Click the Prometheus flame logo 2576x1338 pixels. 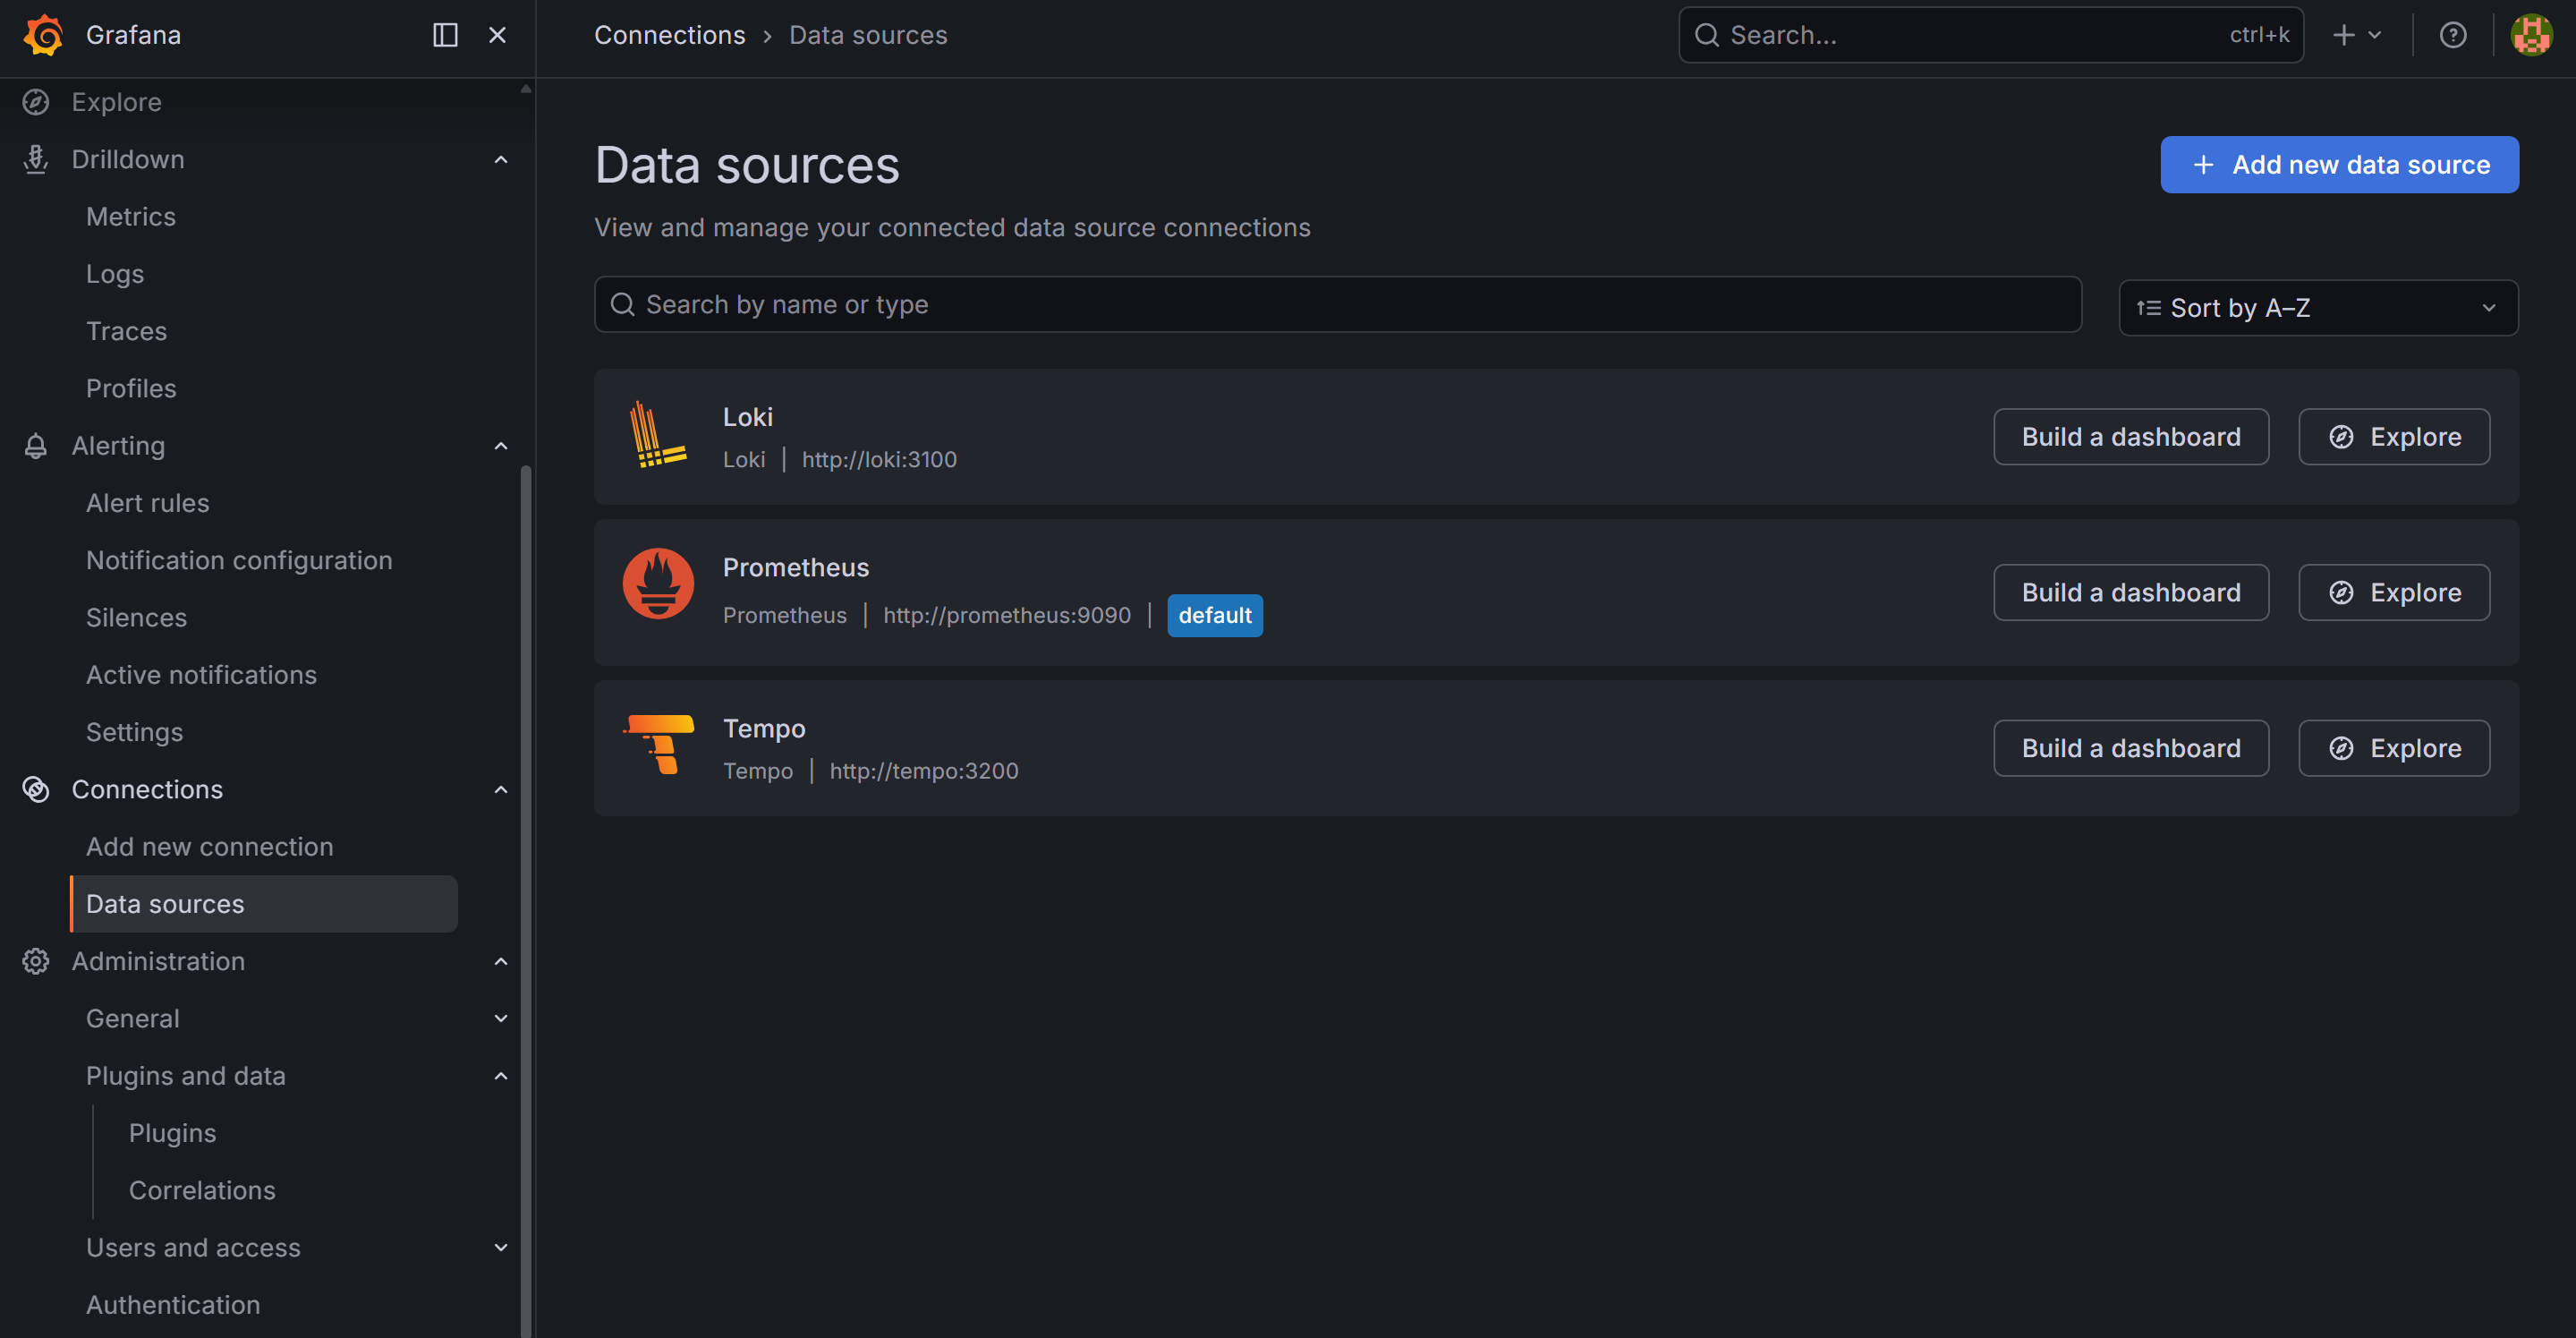(x=658, y=583)
